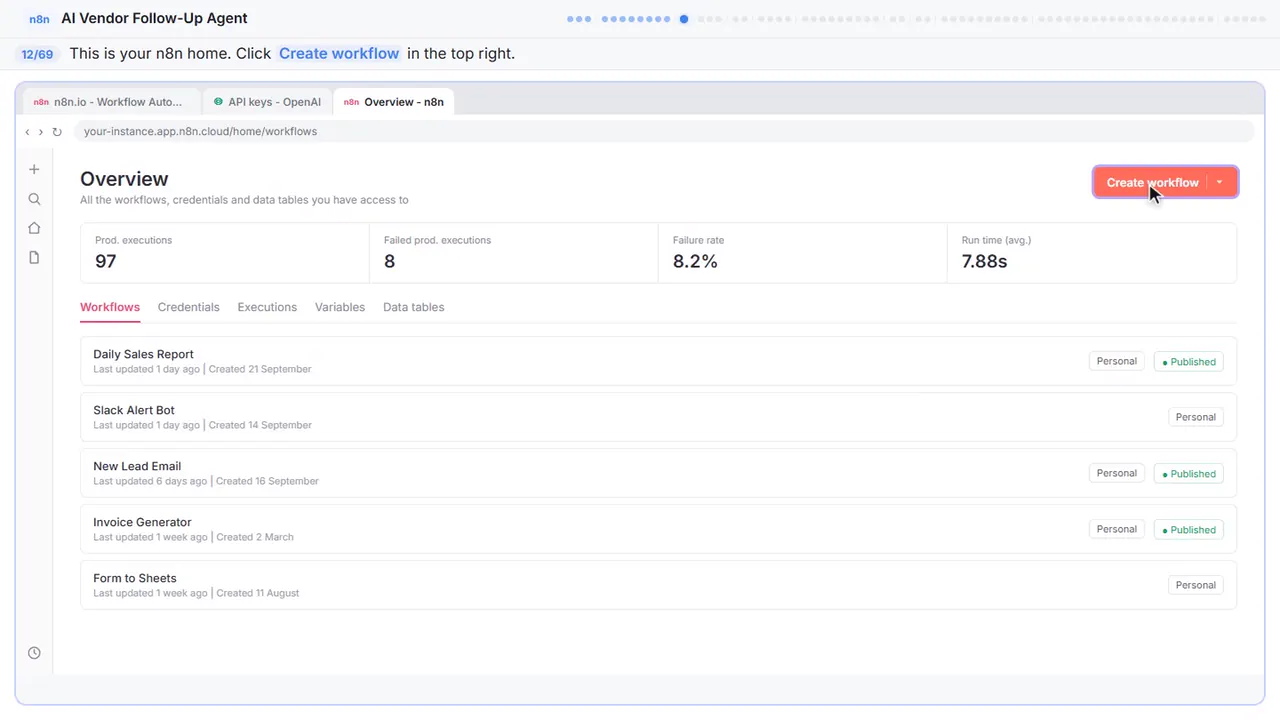Select the Variables tab
This screenshot has height=720, width=1280.
point(340,307)
